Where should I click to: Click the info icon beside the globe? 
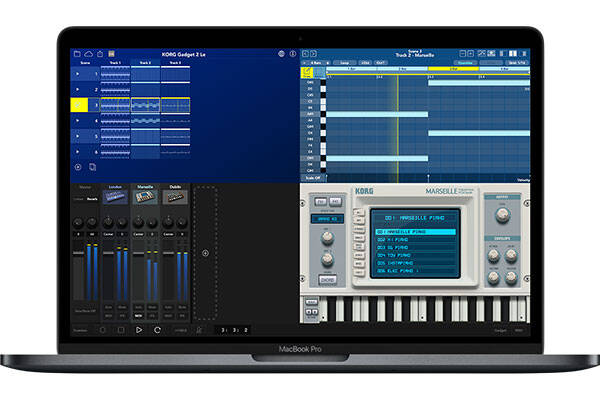pos(293,54)
